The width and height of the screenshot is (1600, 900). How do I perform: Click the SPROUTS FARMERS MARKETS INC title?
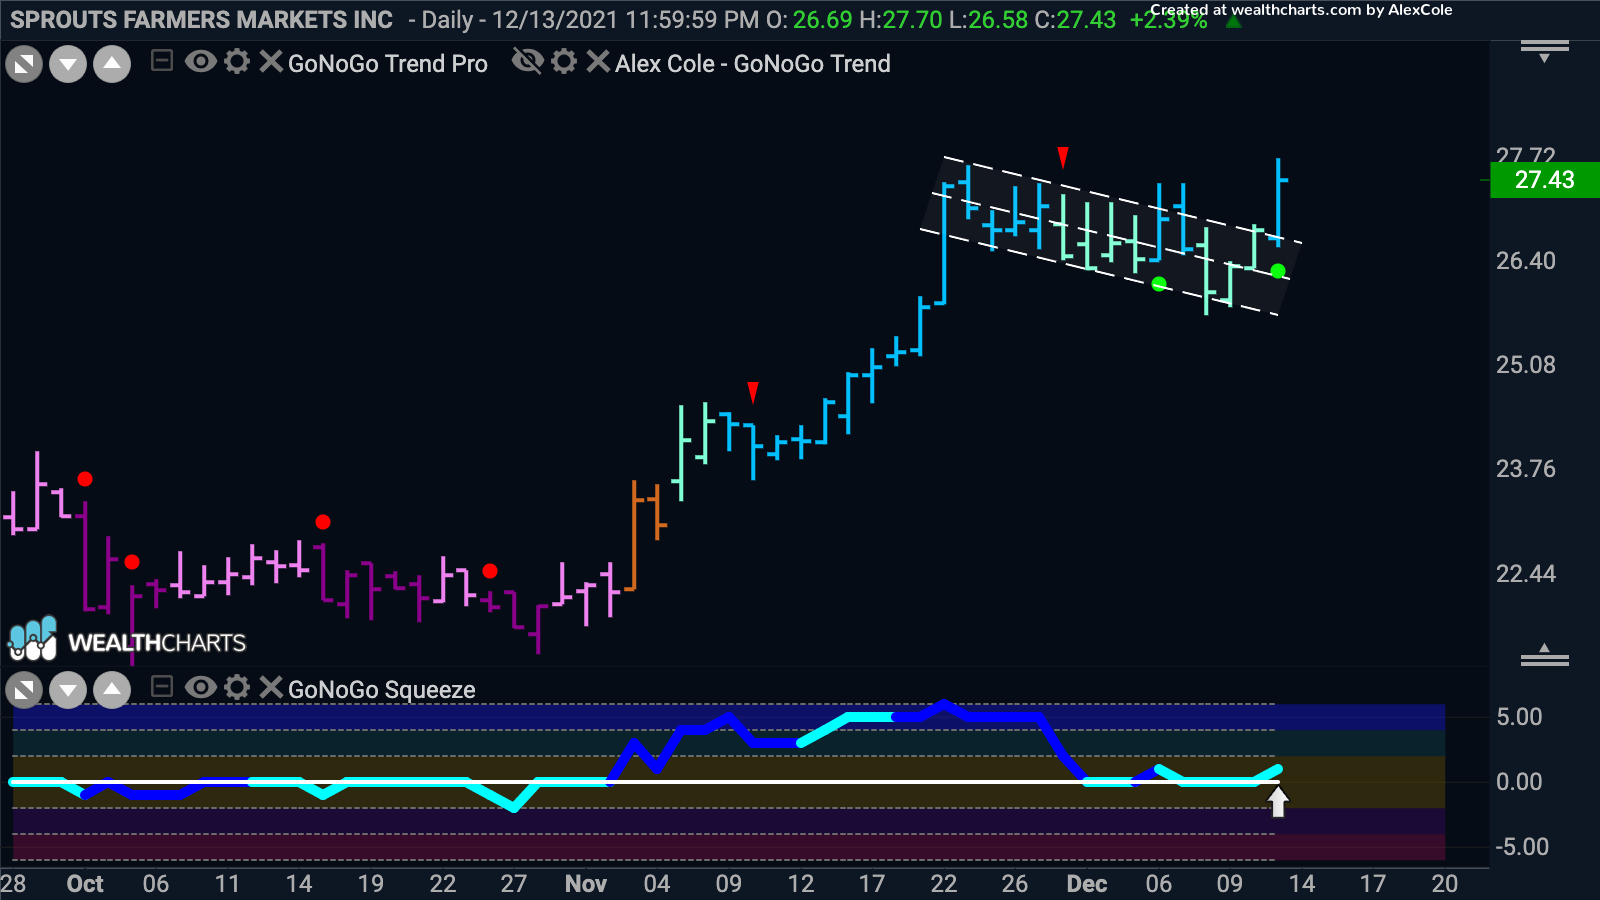pyautogui.click(x=201, y=20)
